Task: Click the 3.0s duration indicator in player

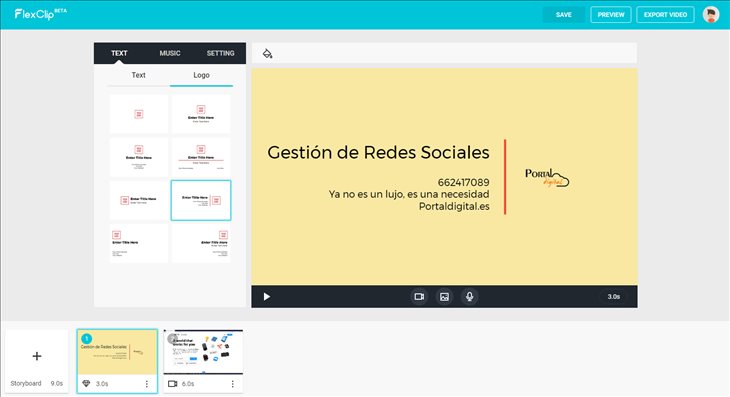Action: pyautogui.click(x=614, y=296)
